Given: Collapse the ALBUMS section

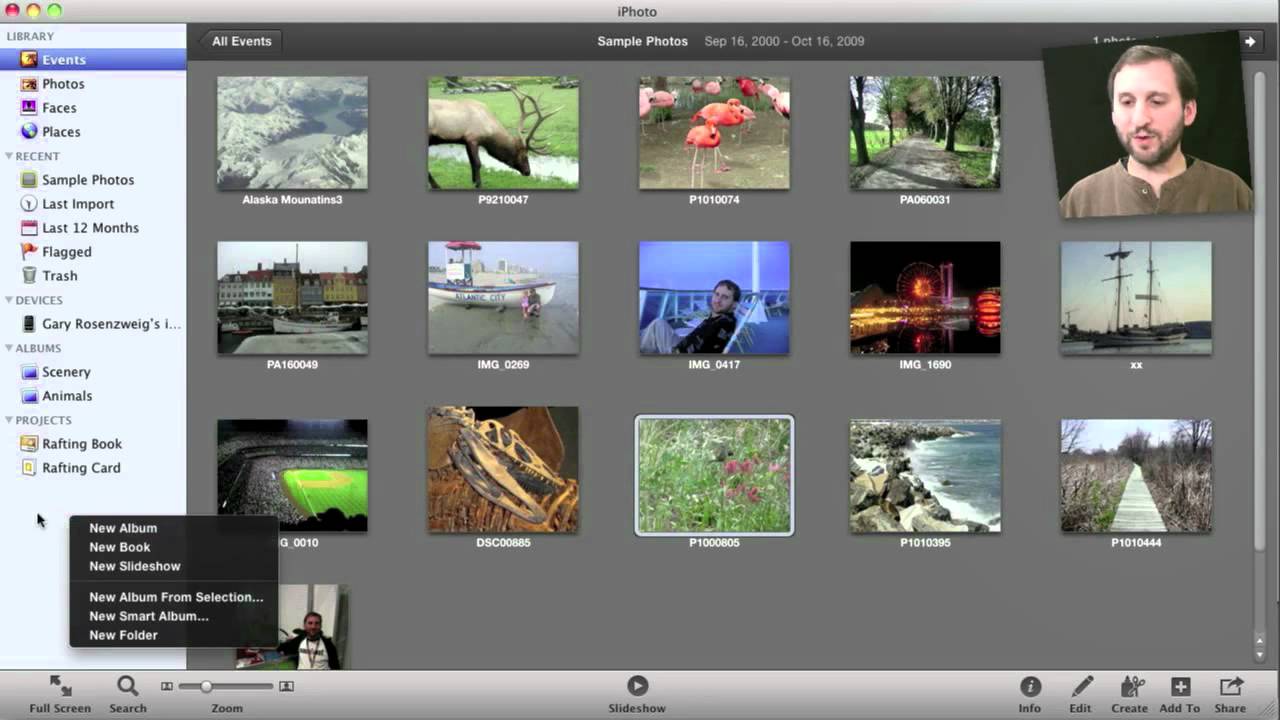Looking at the screenshot, I should point(9,348).
